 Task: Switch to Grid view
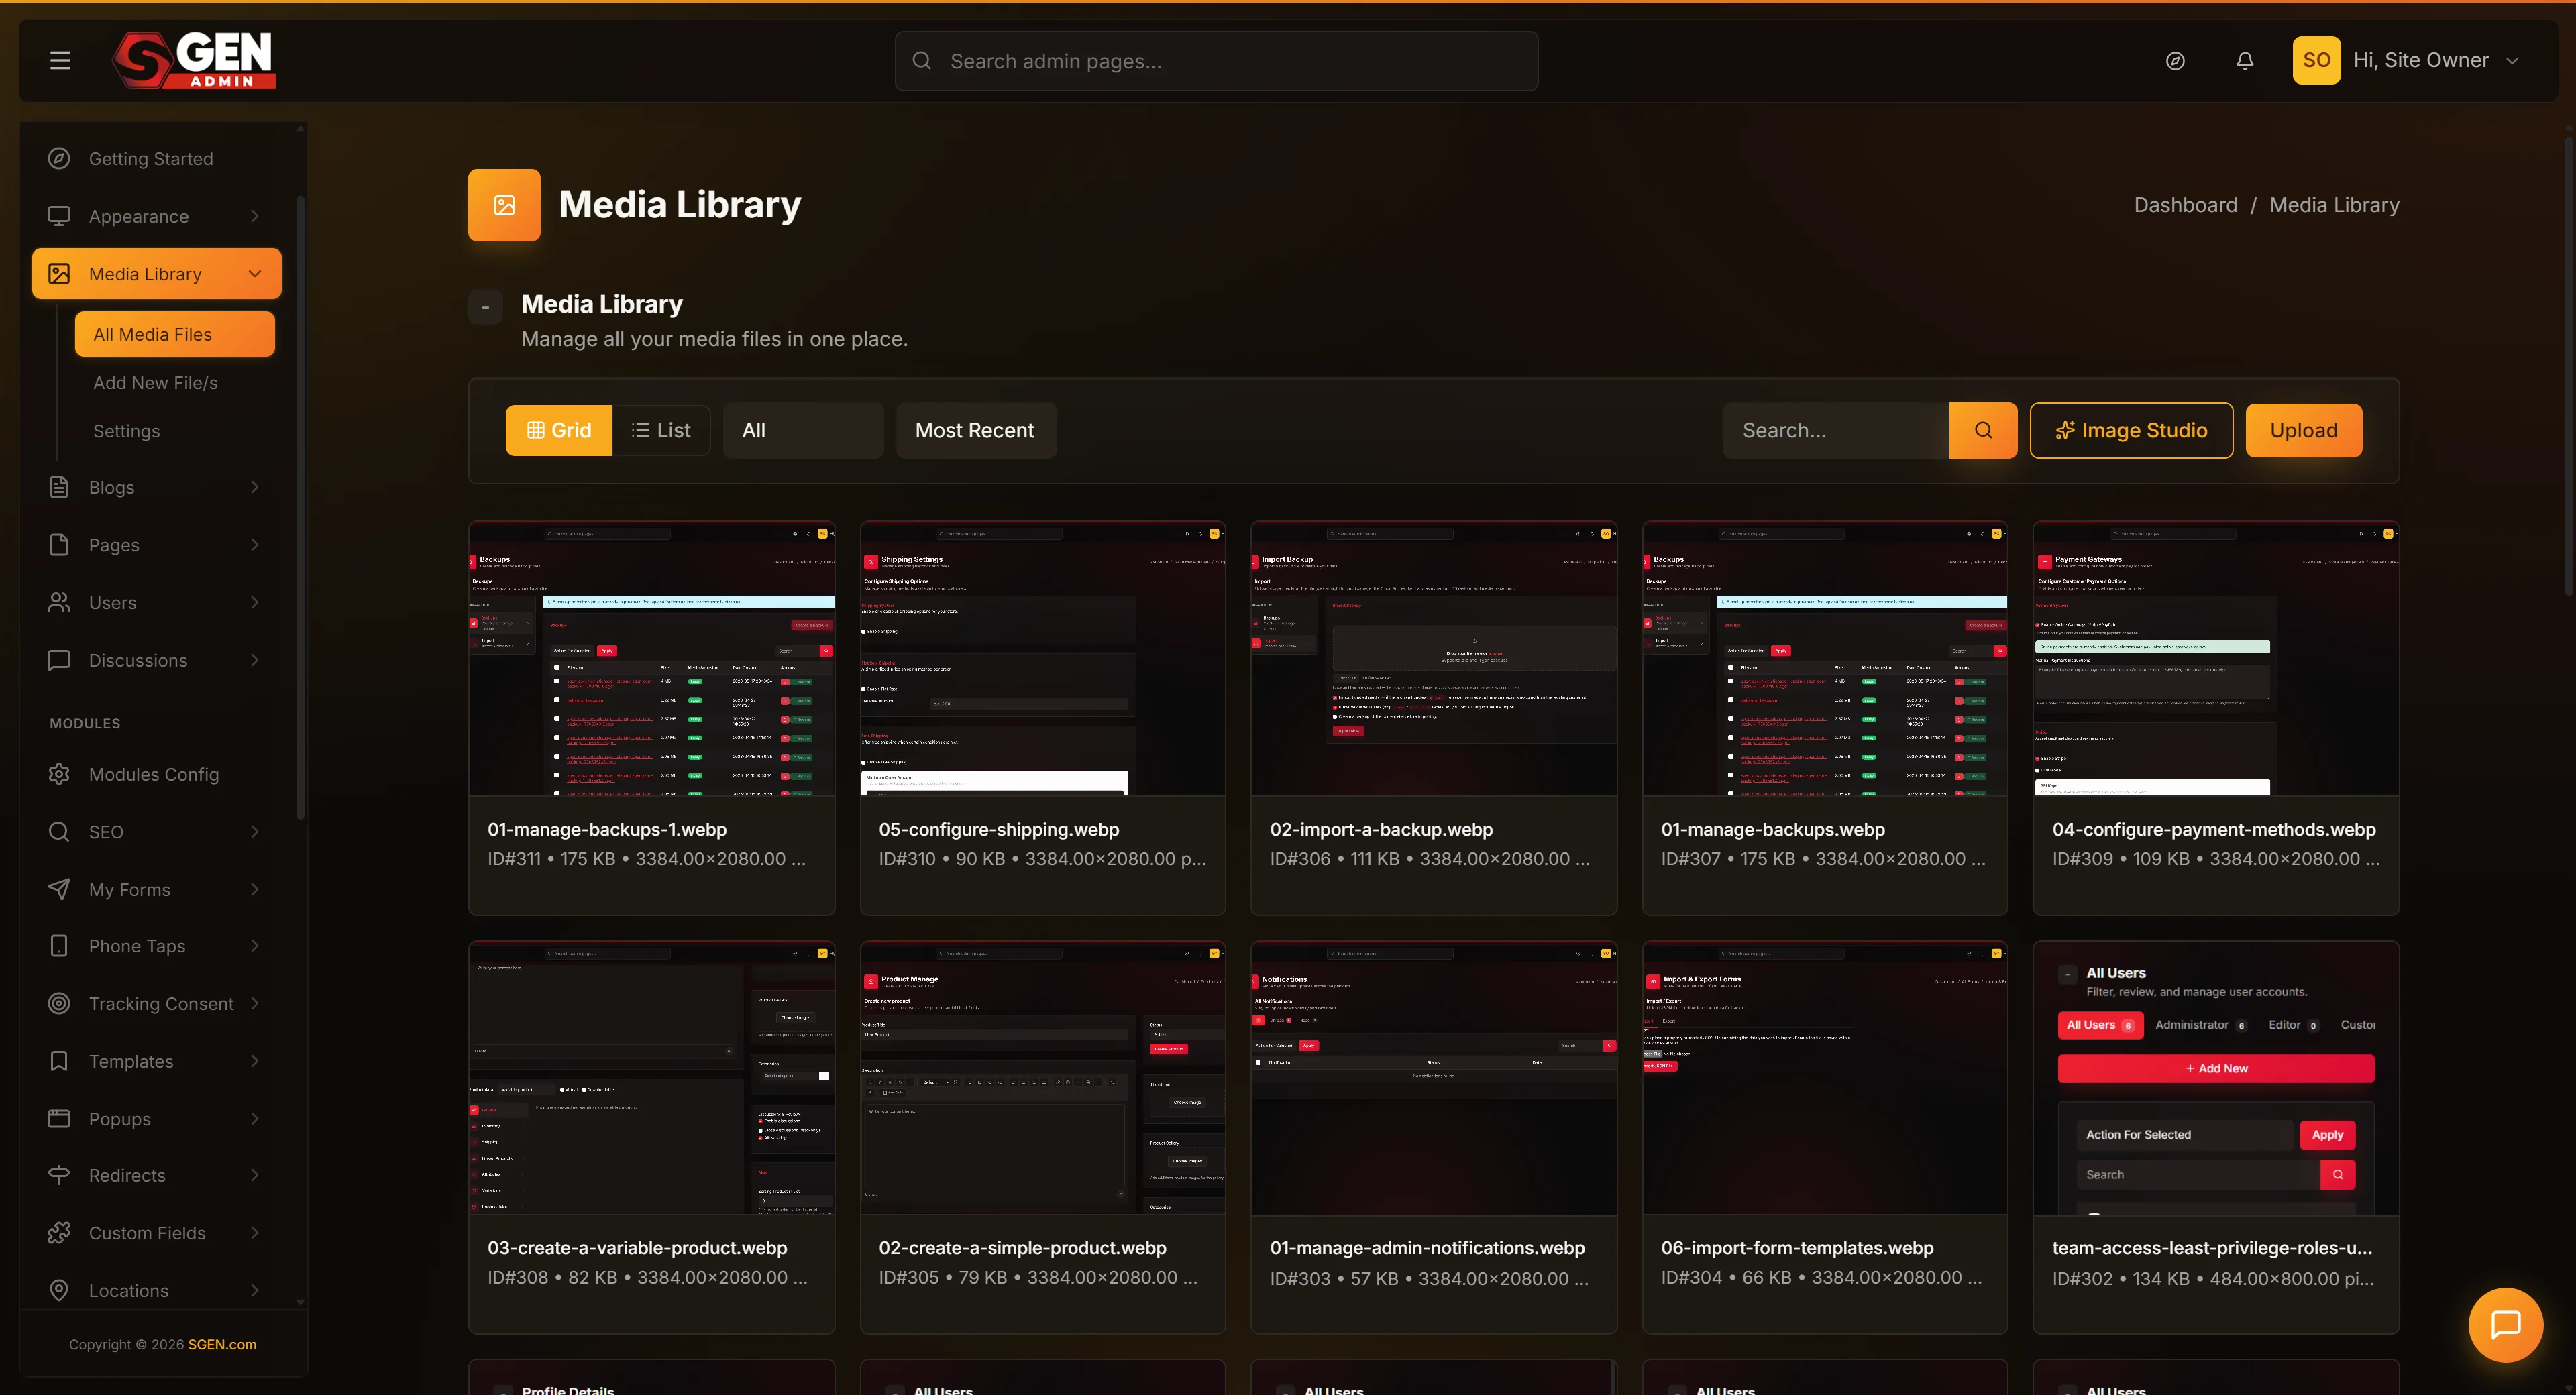click(559, 430)
